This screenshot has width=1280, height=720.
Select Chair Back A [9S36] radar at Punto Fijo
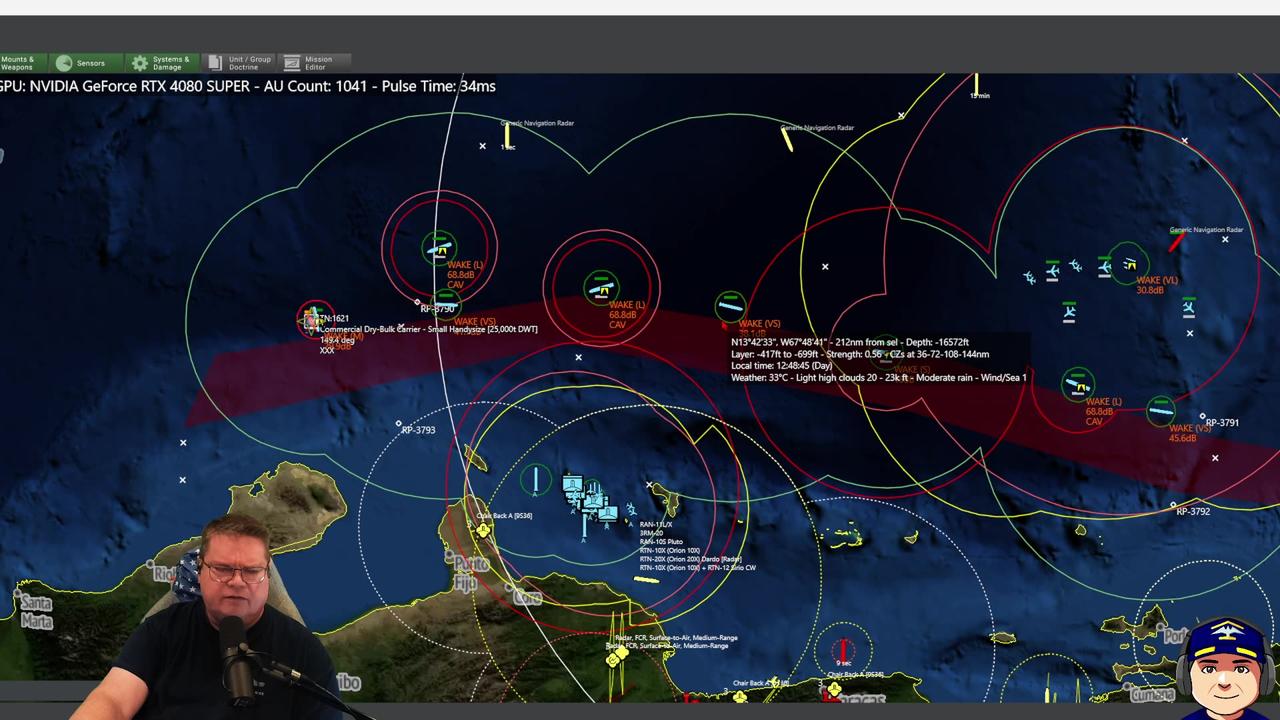pos(484,530)
